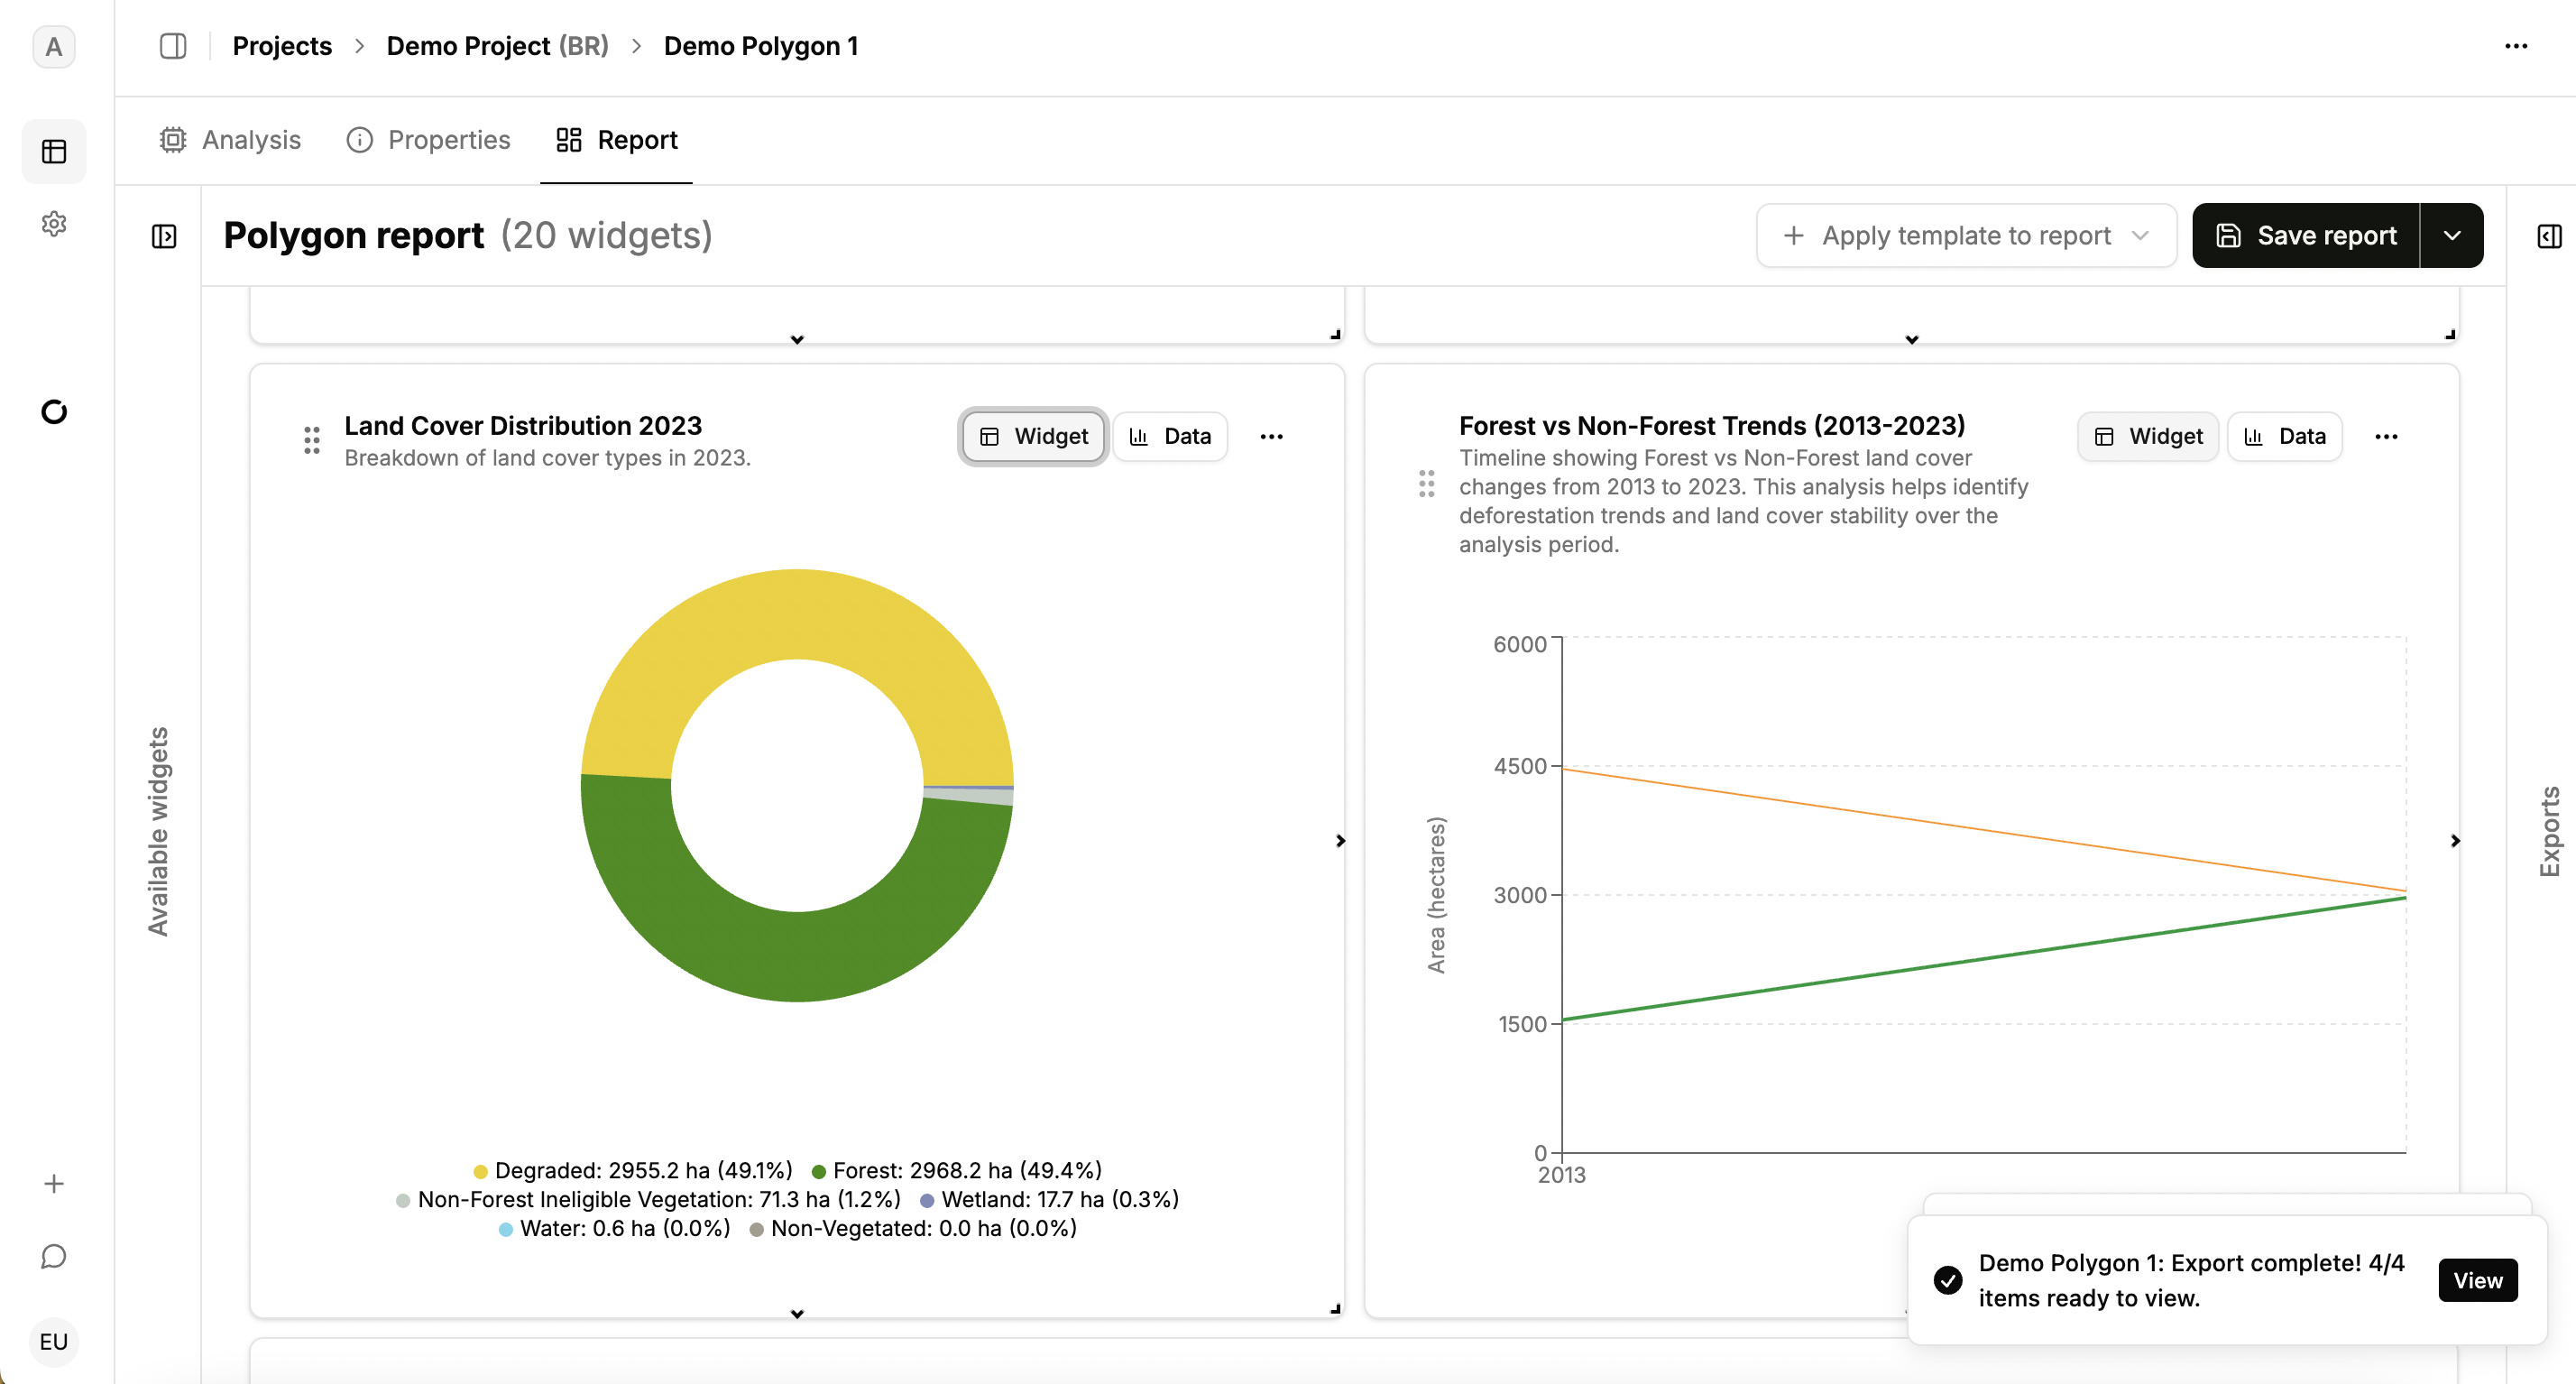Expand the Available widgets panel
This screenshot has width=2576, height=1384.
(164, 236)
